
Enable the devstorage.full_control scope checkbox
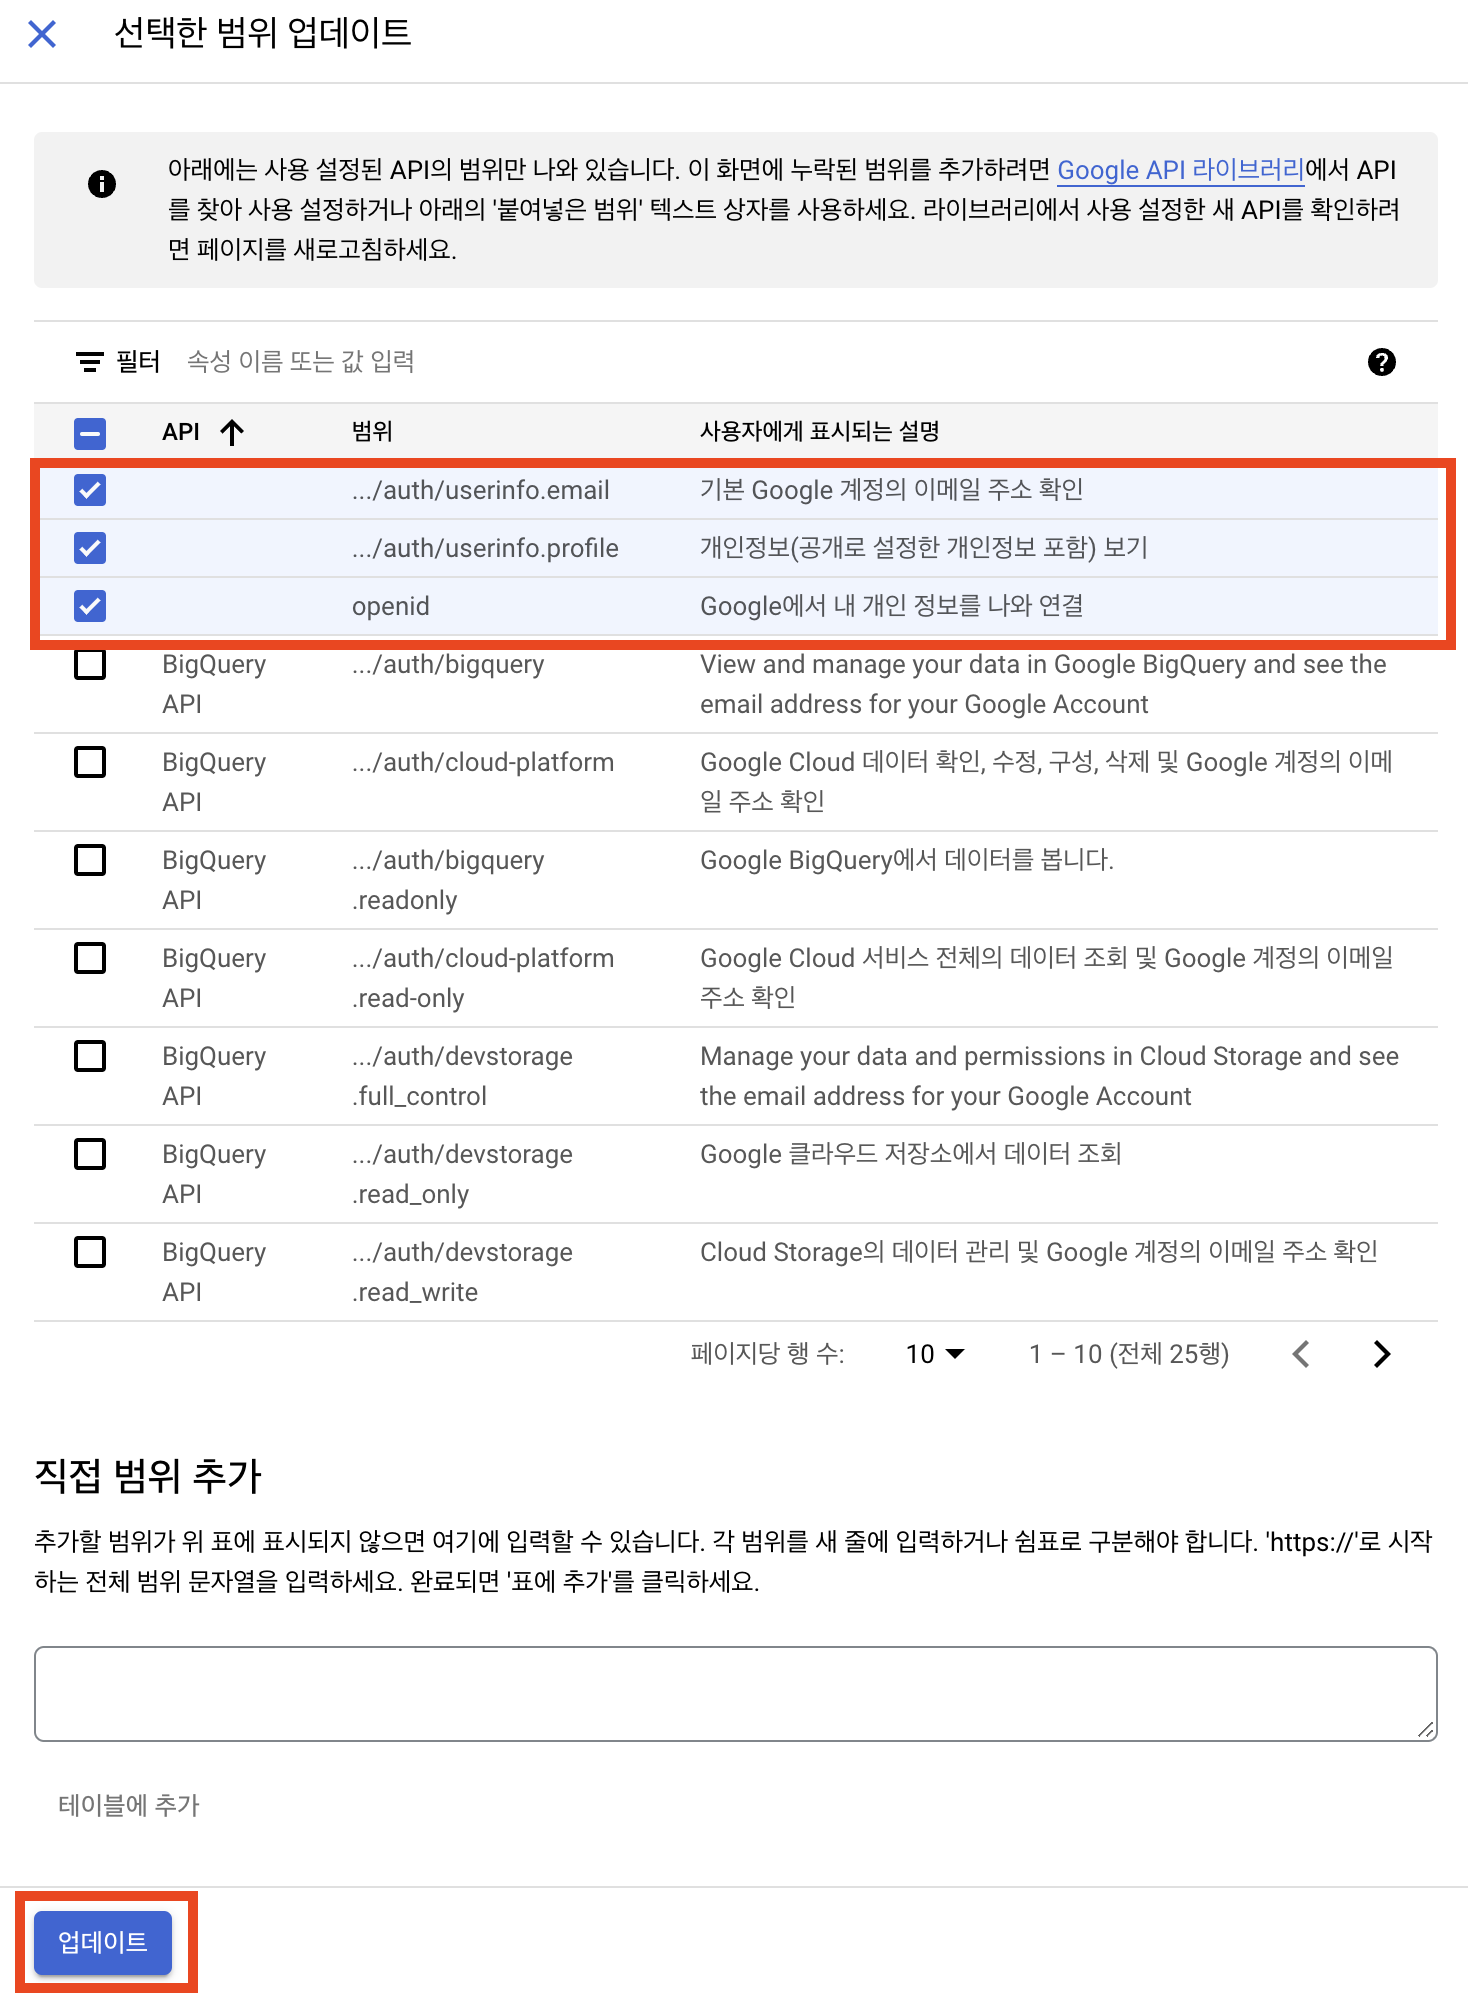coord(90,1057)
